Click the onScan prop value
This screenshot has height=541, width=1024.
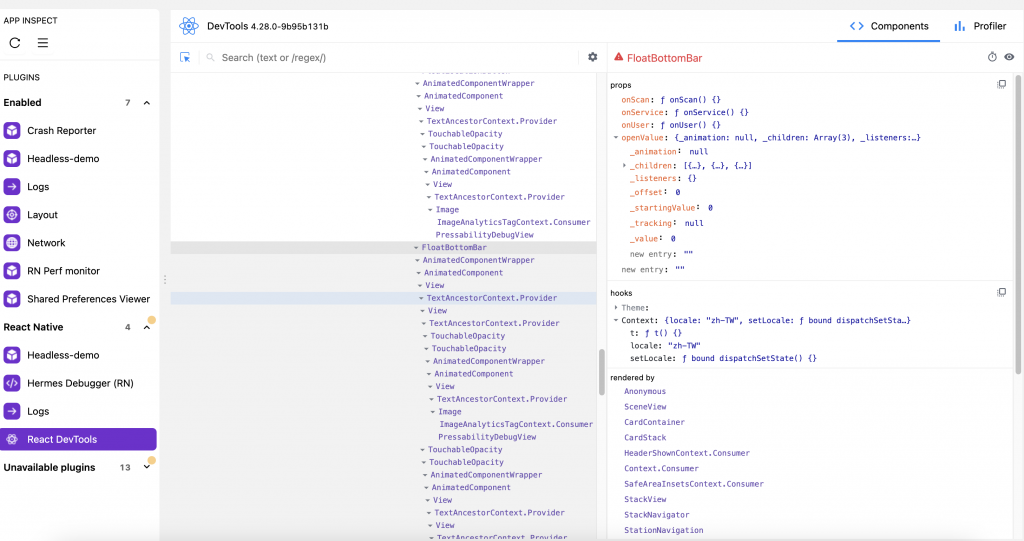click(x=690, y=100)
